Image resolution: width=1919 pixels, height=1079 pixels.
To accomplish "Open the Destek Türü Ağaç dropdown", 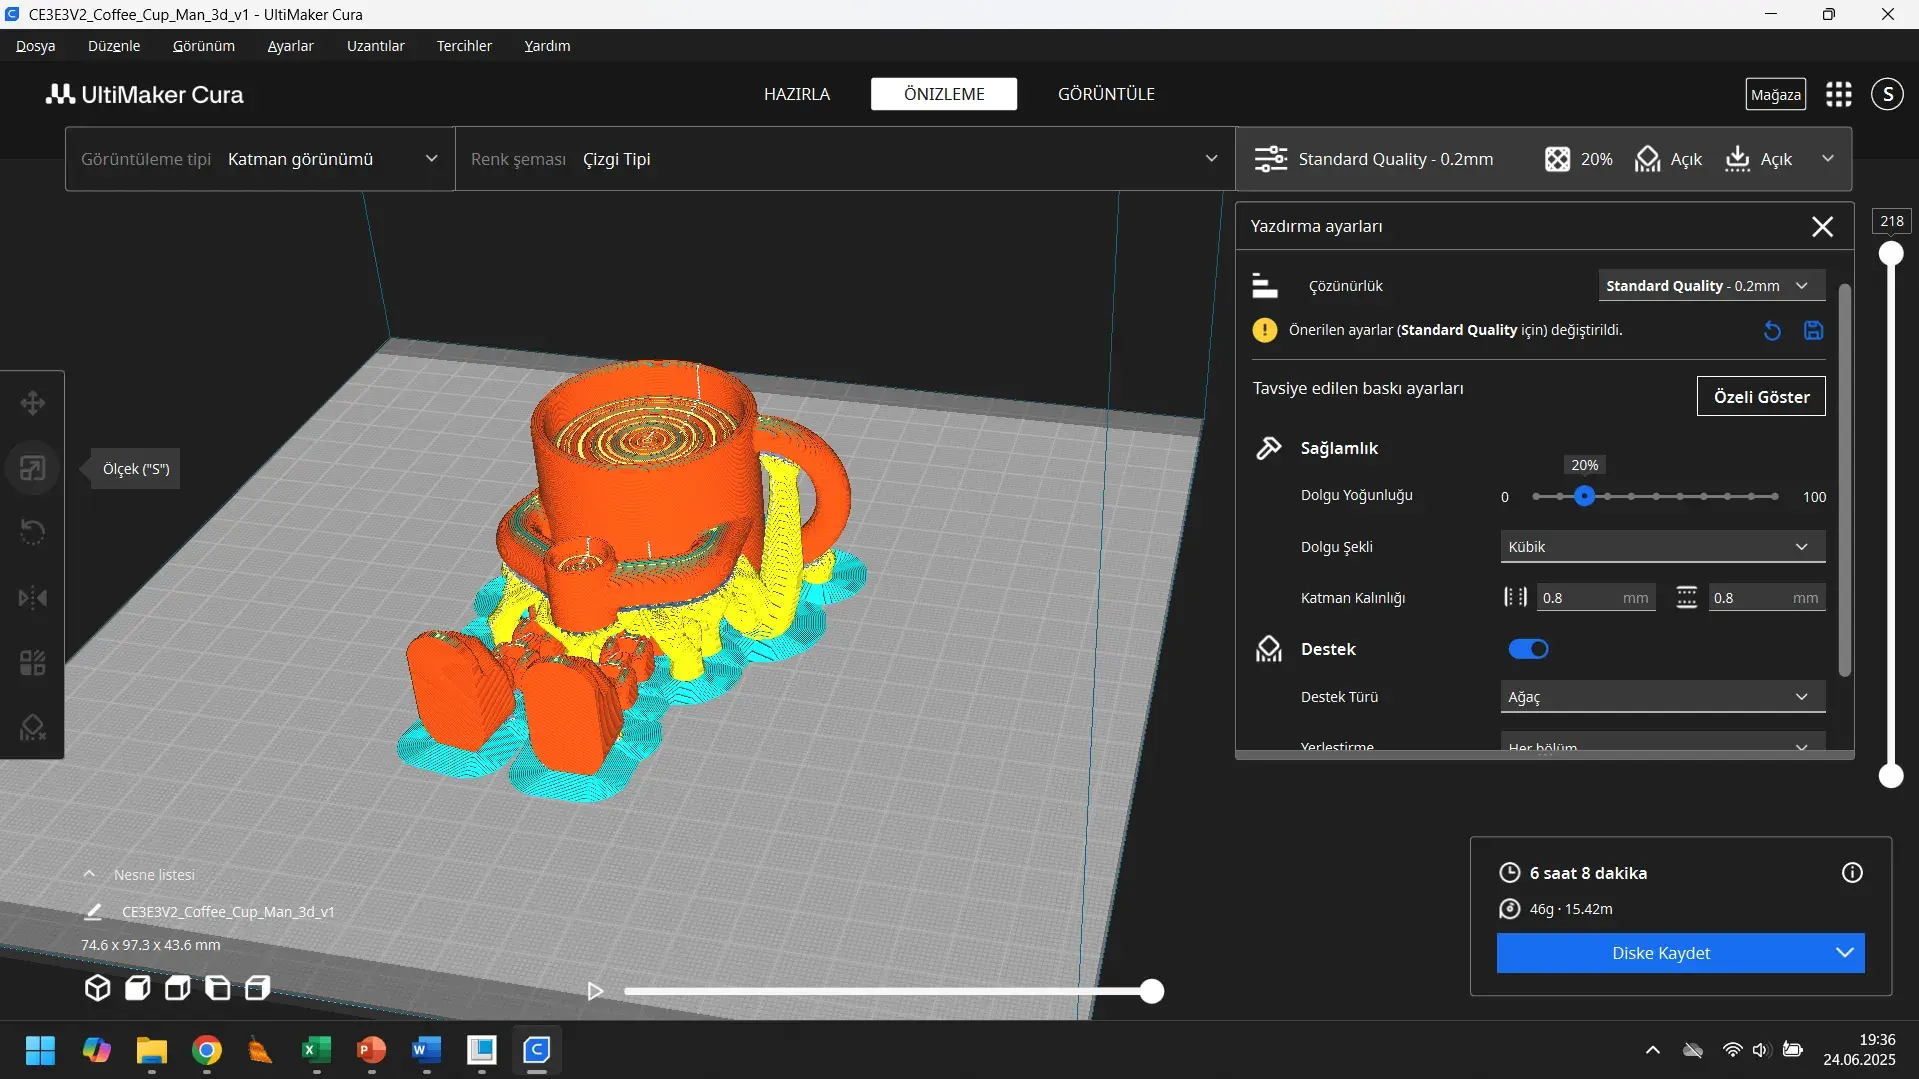I will click(1660, 696).
